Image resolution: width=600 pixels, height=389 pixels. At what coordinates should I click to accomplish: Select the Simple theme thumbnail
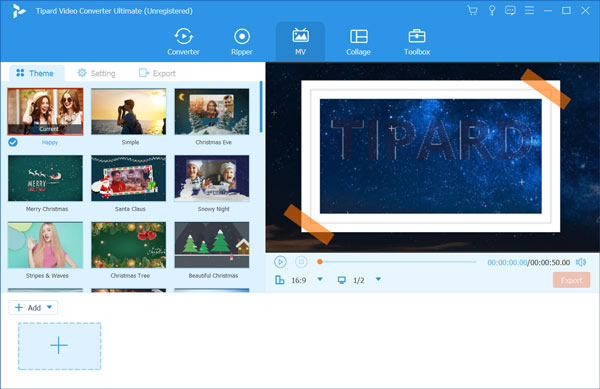129,111
